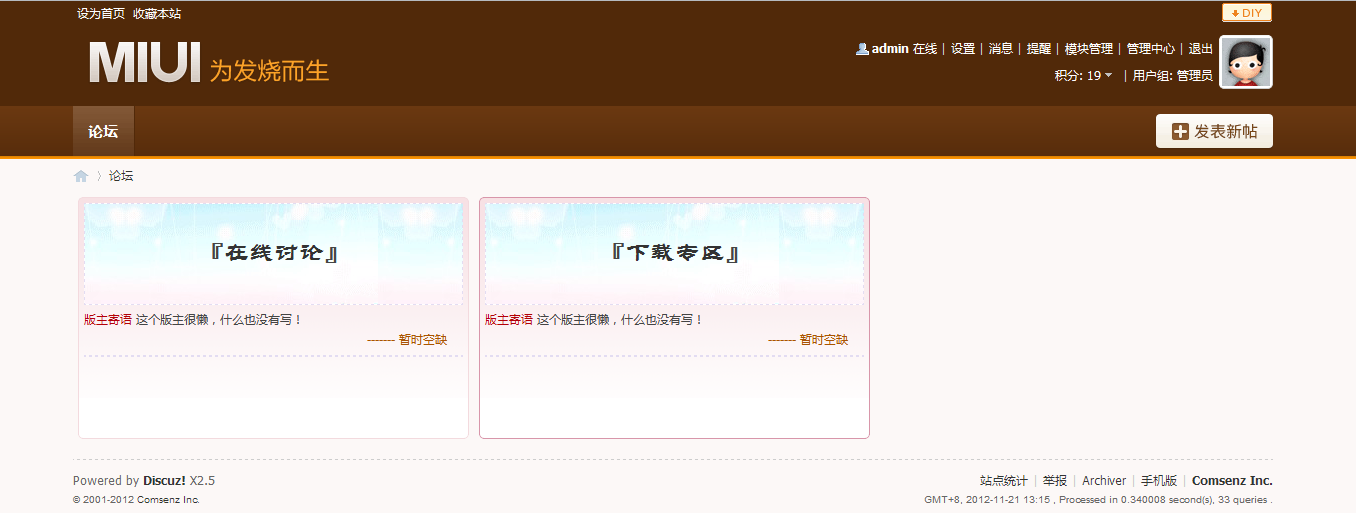Click 为发烧而生 slogan text
Image resolution: width=1366 pixels, height=513 pixels.
pyautogui.click(x=269, y=70)
